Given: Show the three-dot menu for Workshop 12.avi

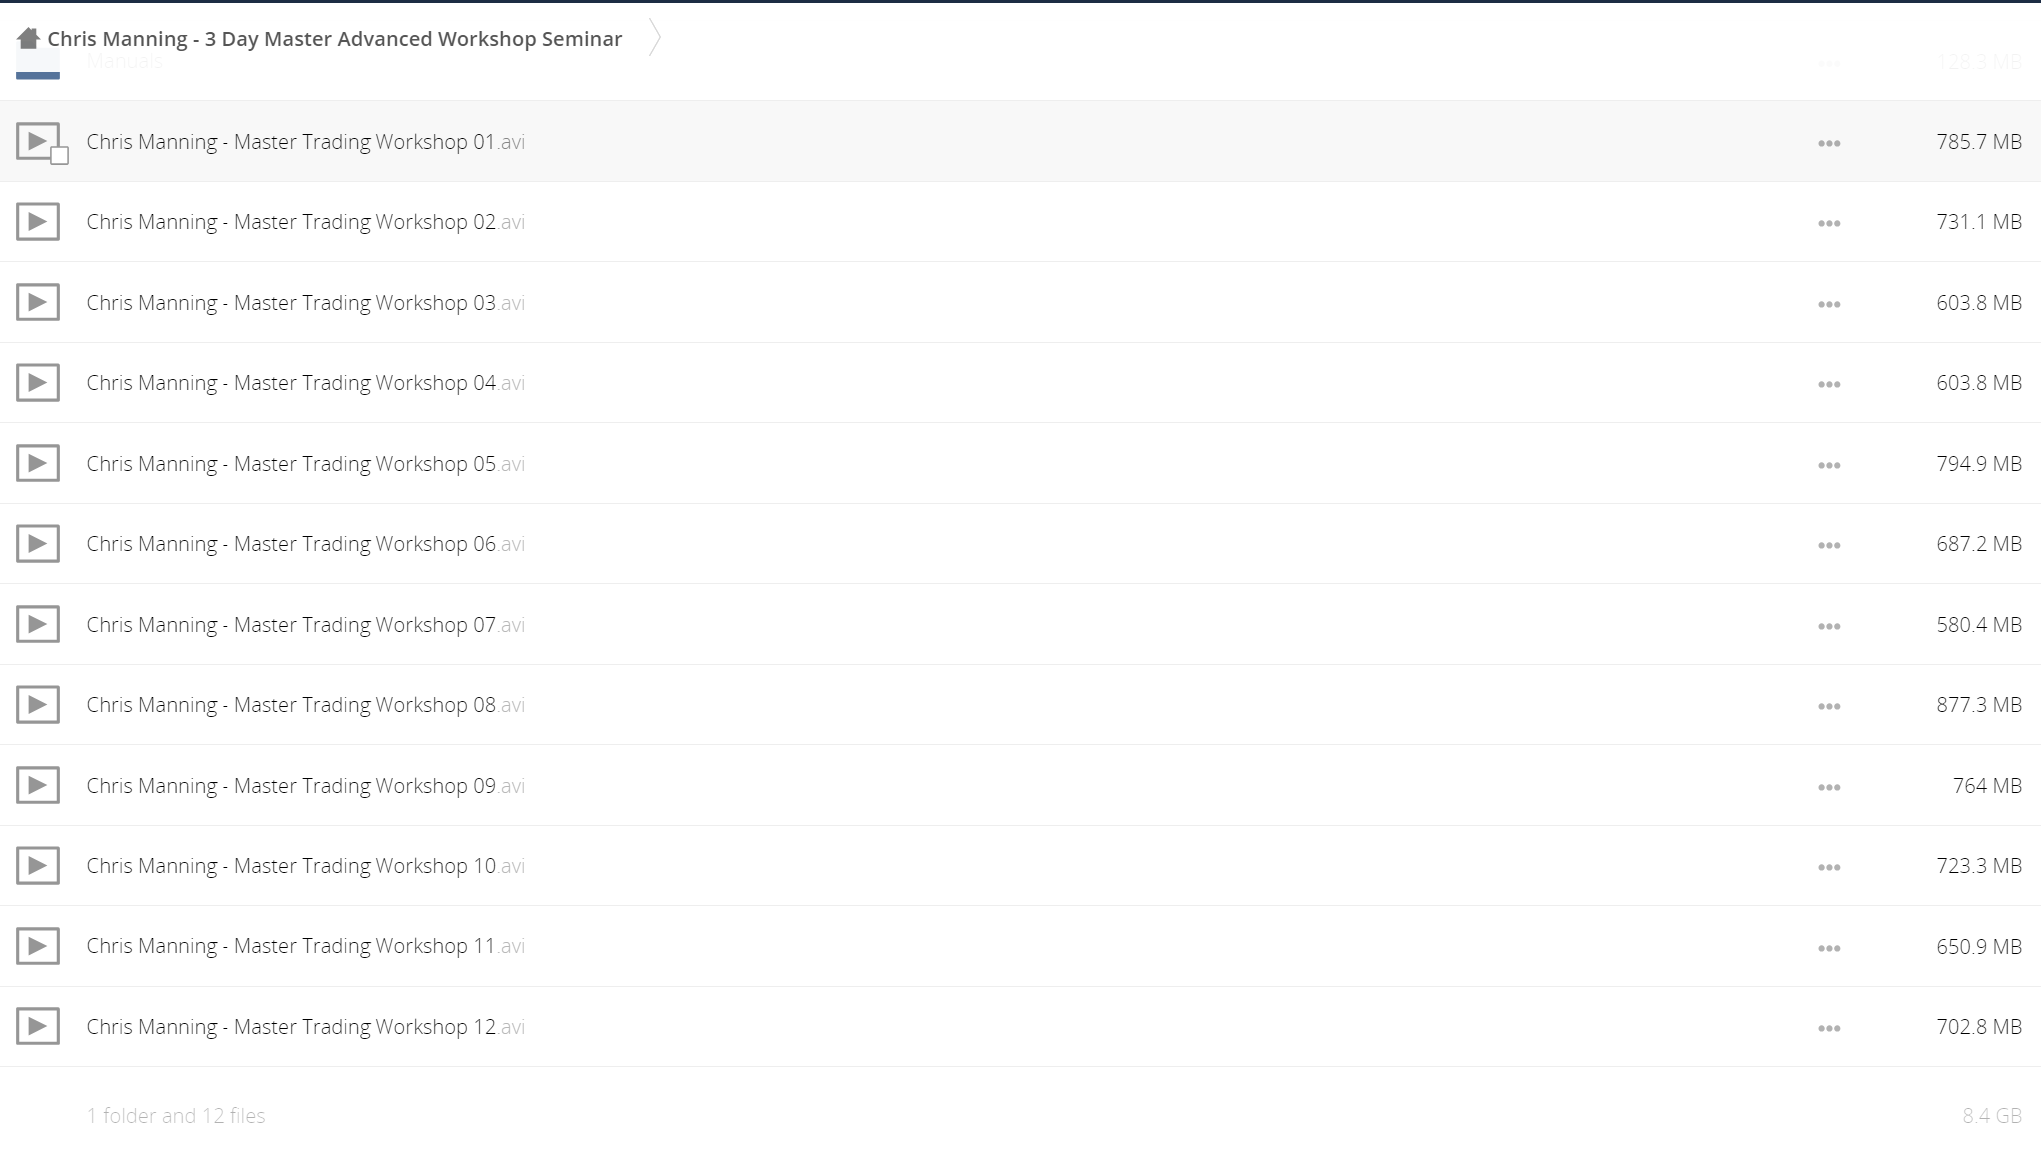Looking at the screenshot, I should pos(1829,1029).
